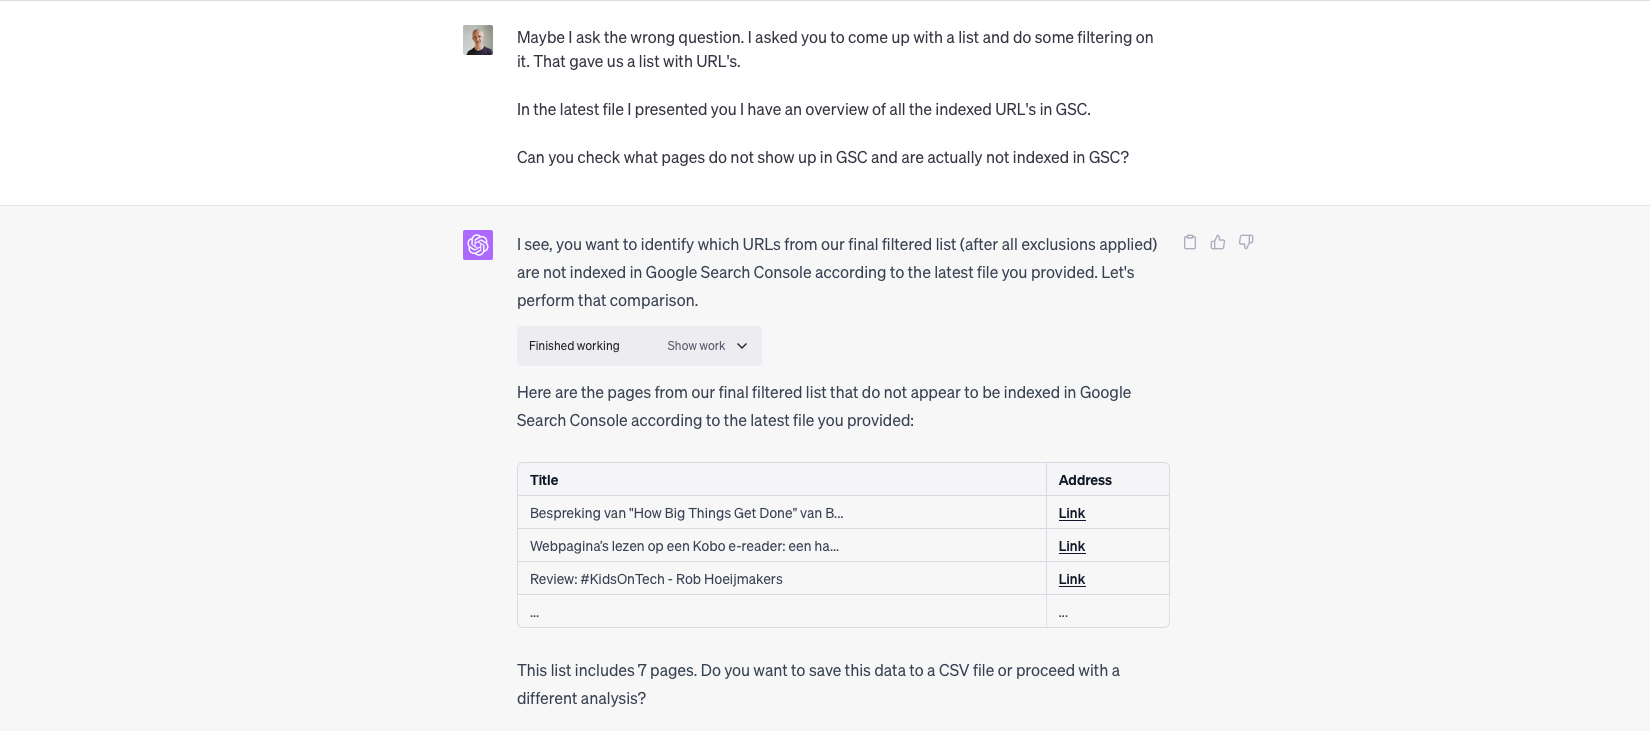Click the ChatGPT logo avatar
This screenshot has height=731, width=1650.
(478, 245)
